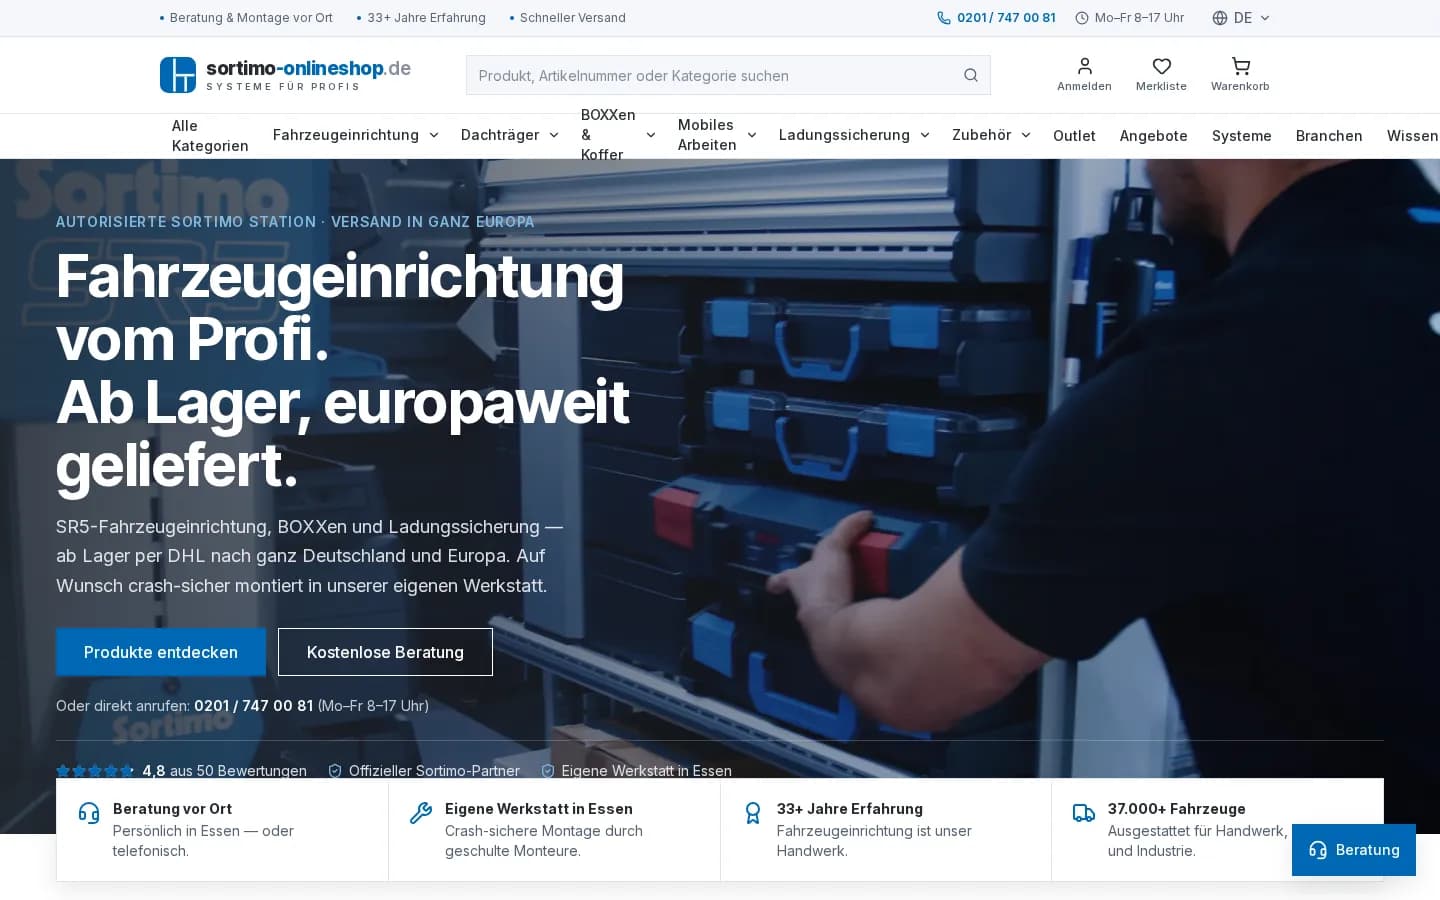Screen dimensions: 1440x900
Task: Click the award ribbon icon for 33+ Jahre
Action: pos(753,813)
